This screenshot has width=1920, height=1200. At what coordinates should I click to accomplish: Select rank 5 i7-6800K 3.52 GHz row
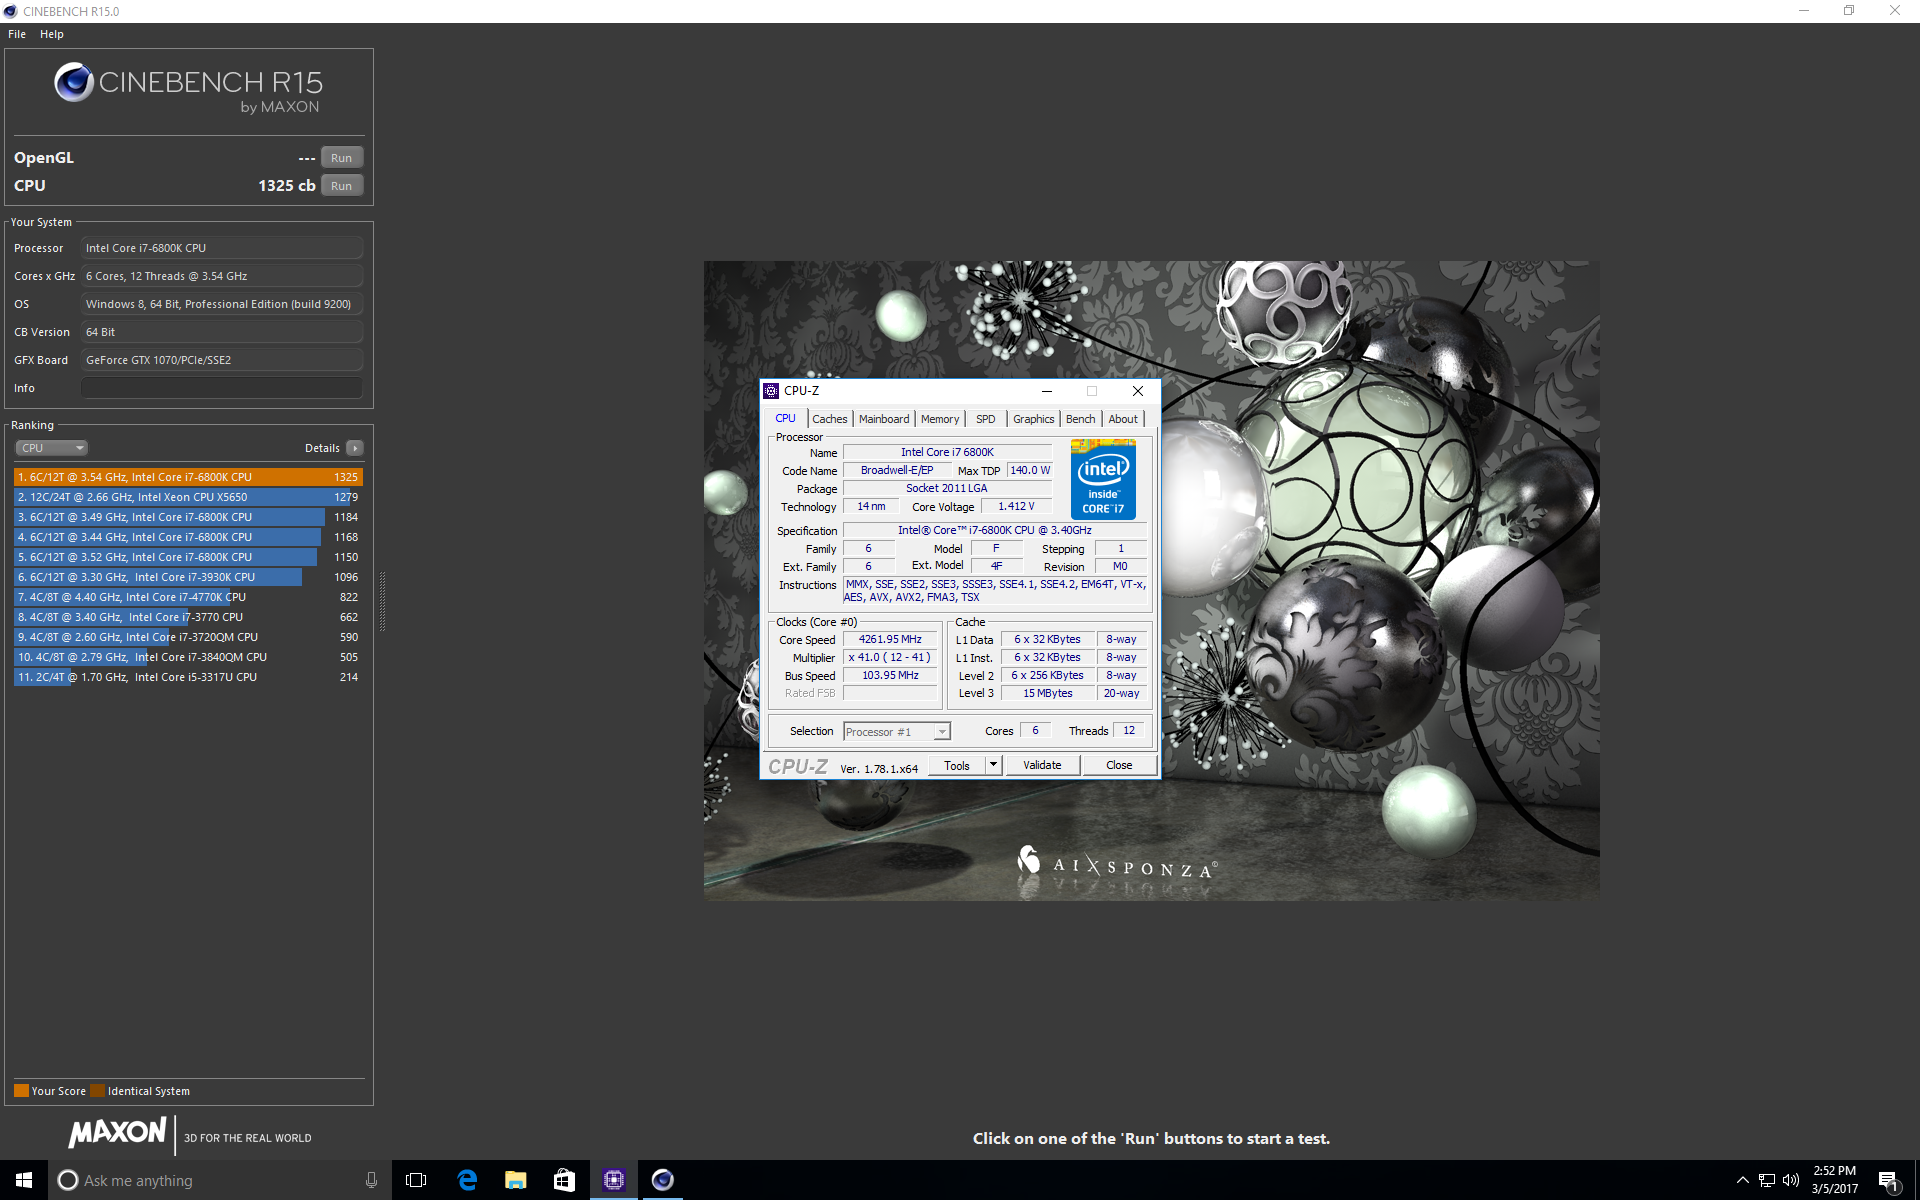(188, 557)
